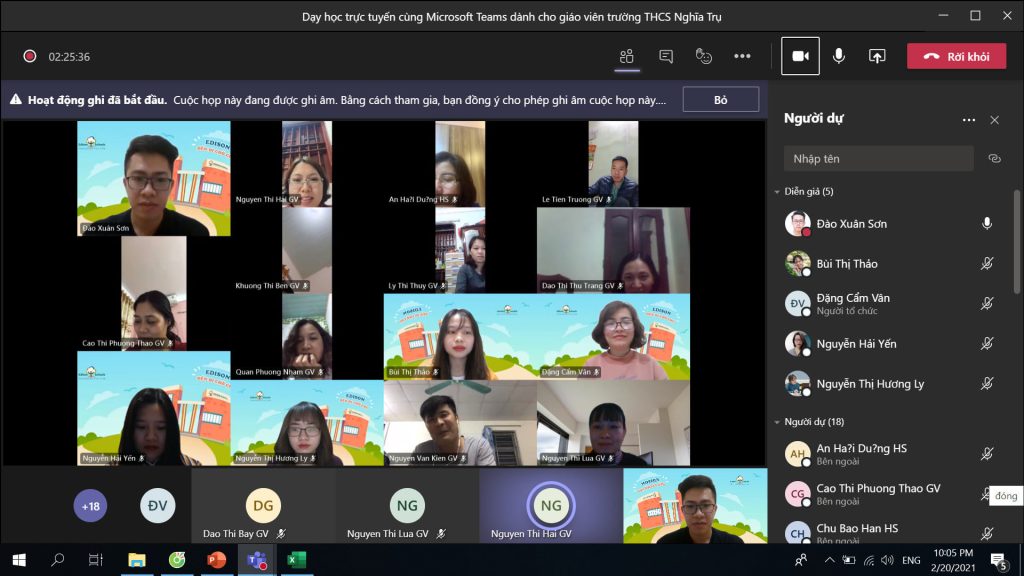
Task: Click the share content tray icon
Action: tap(877, 57)
